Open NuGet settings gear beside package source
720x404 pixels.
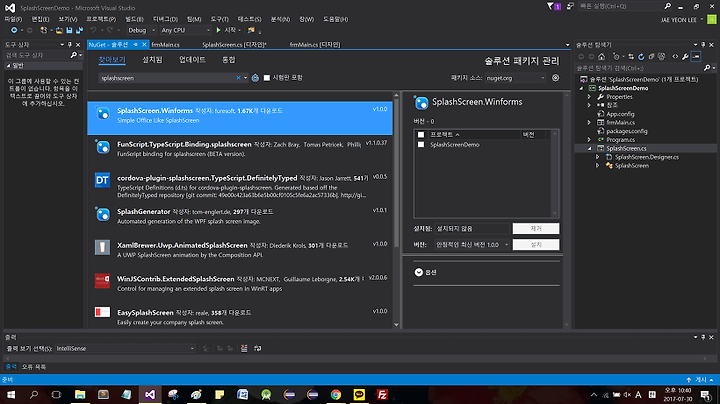click(x=556, y=78)
